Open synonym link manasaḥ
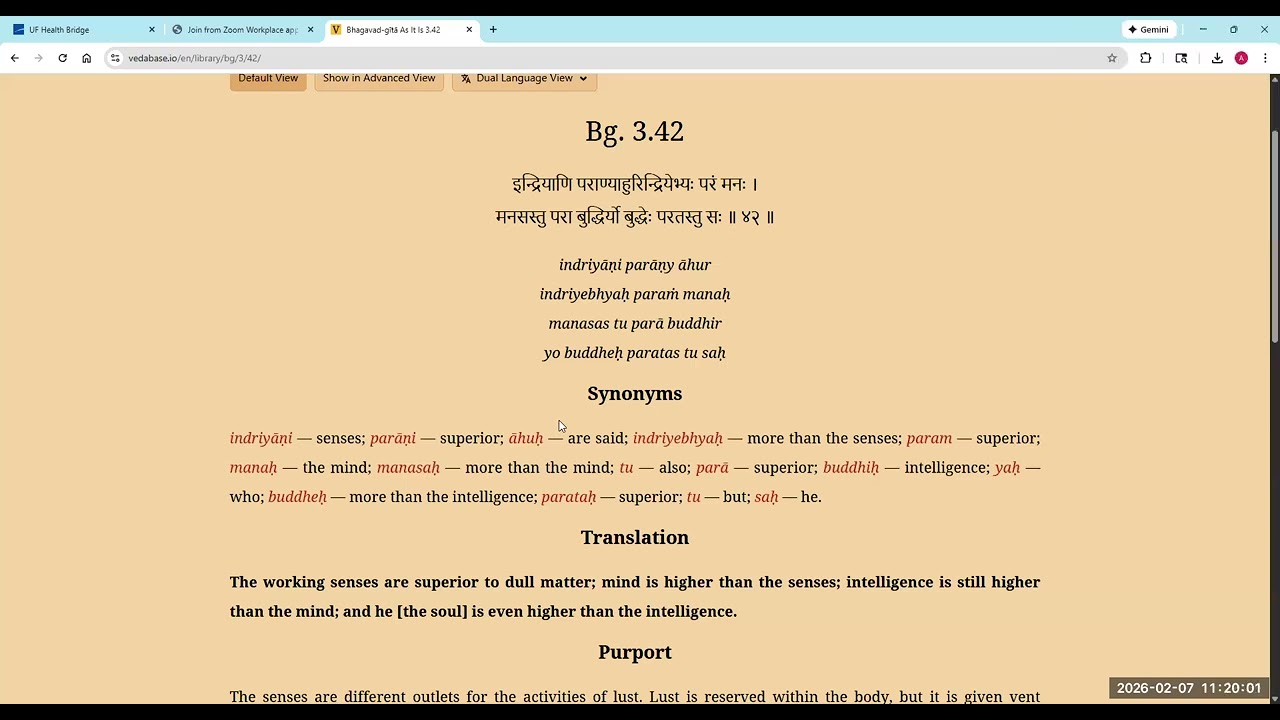This screenshot has width=1280, height=720. pyautogui.click(x=408, y=467)
